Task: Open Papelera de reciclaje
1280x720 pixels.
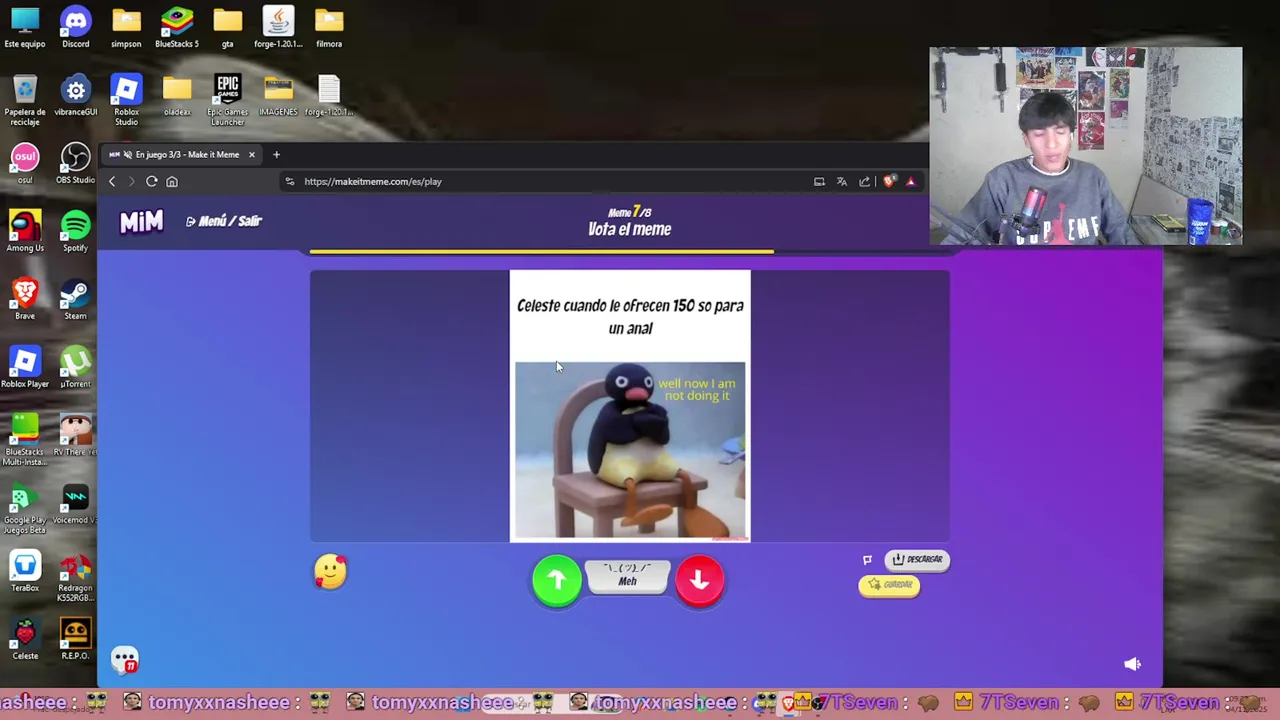Action: [25, 100]
